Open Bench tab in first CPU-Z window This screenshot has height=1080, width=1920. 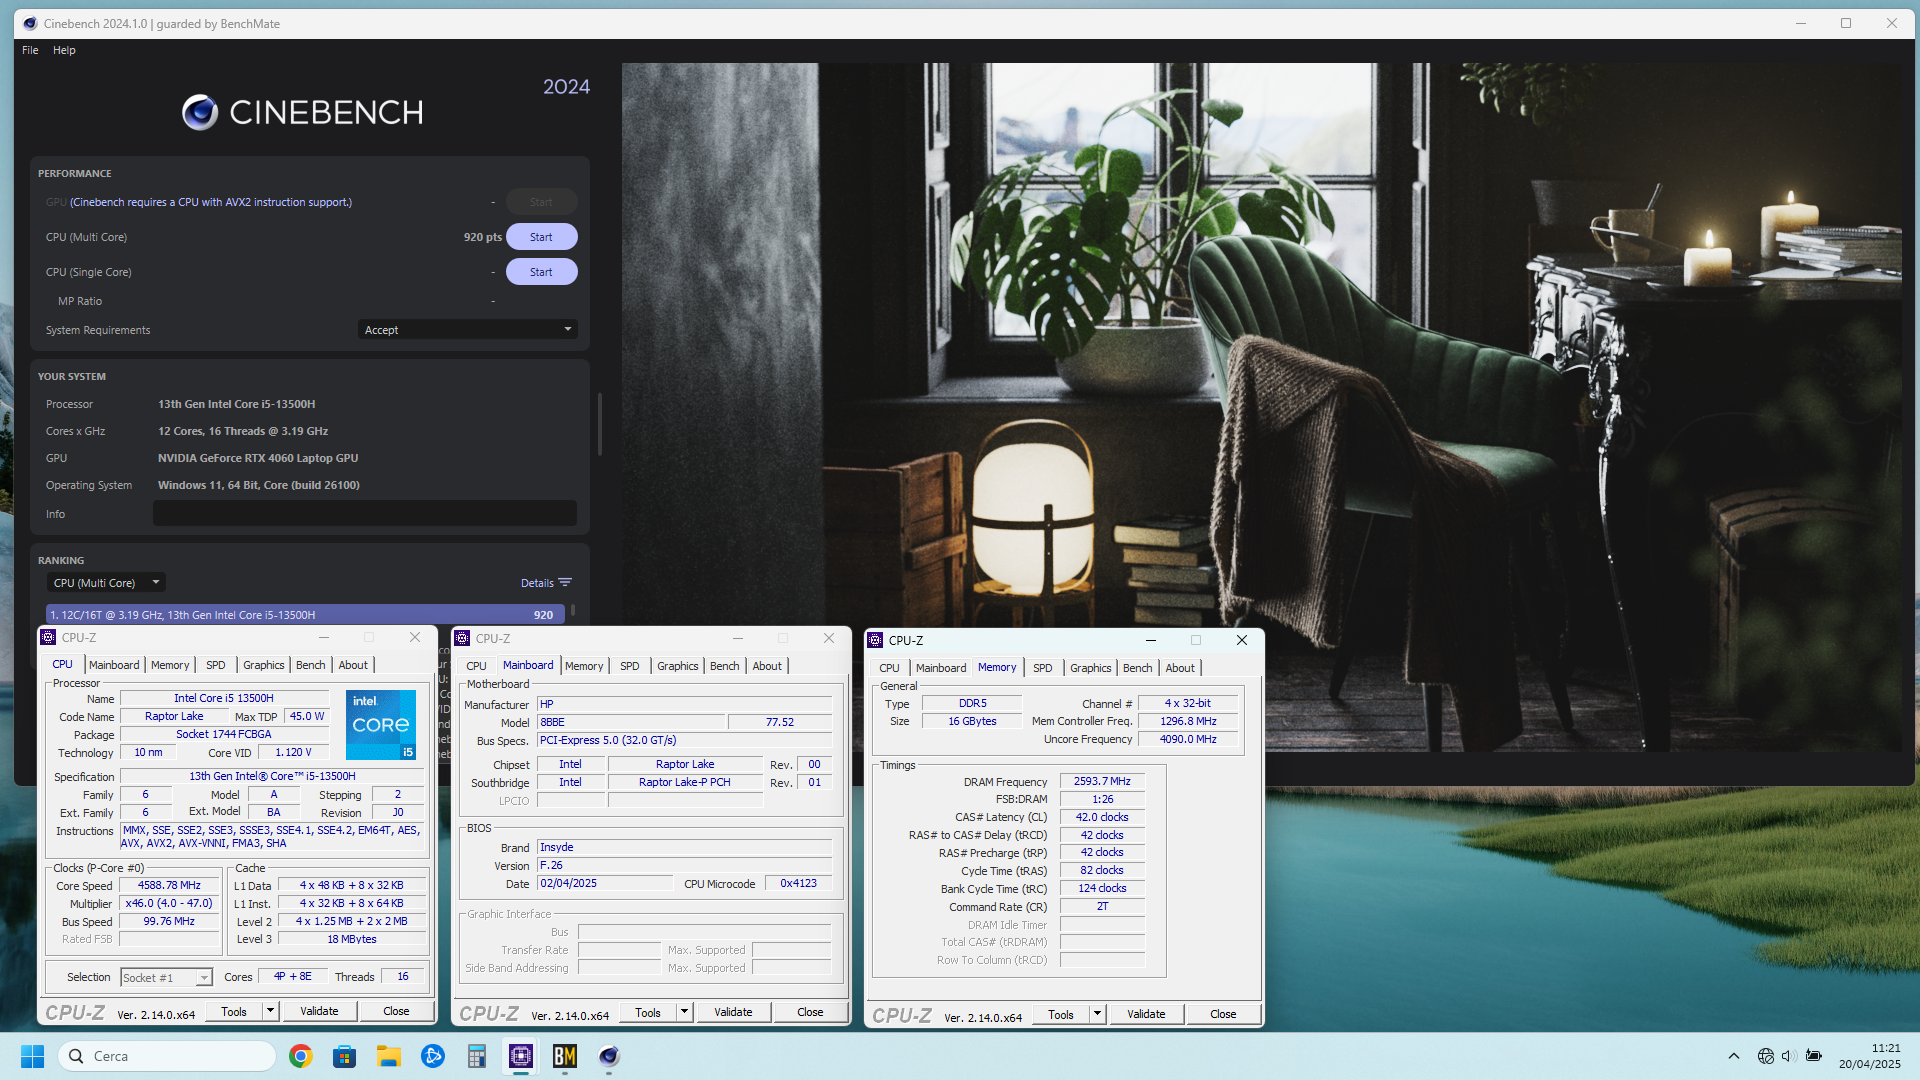click(310, 665)
